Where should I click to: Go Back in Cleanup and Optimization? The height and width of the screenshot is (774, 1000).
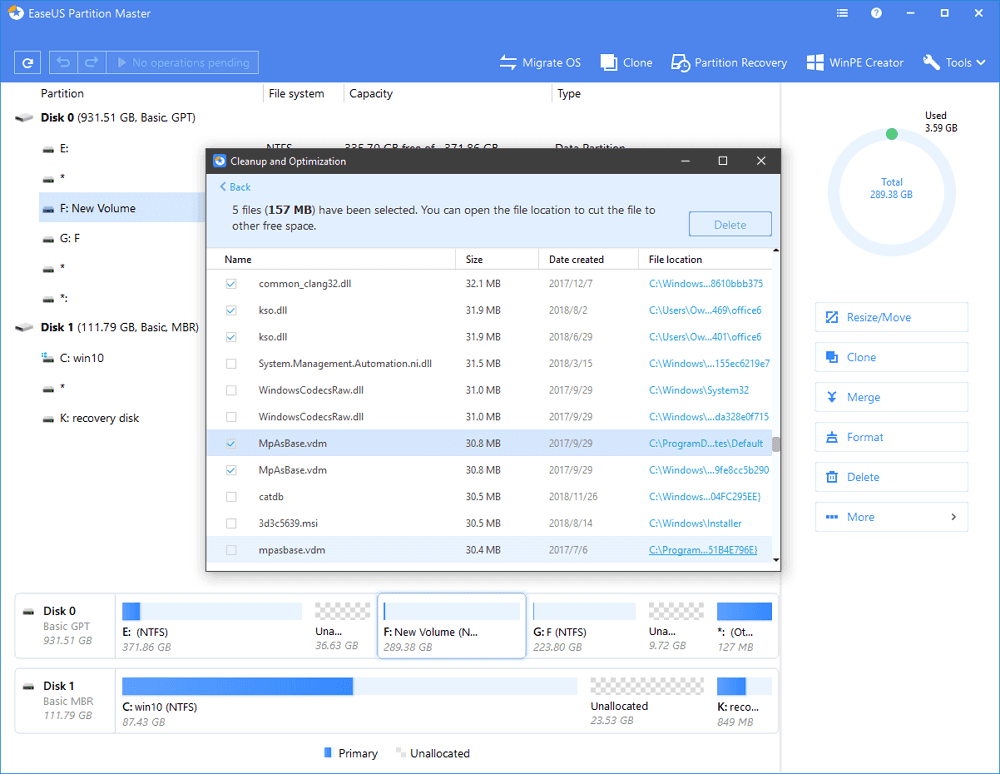click(235, 187)
